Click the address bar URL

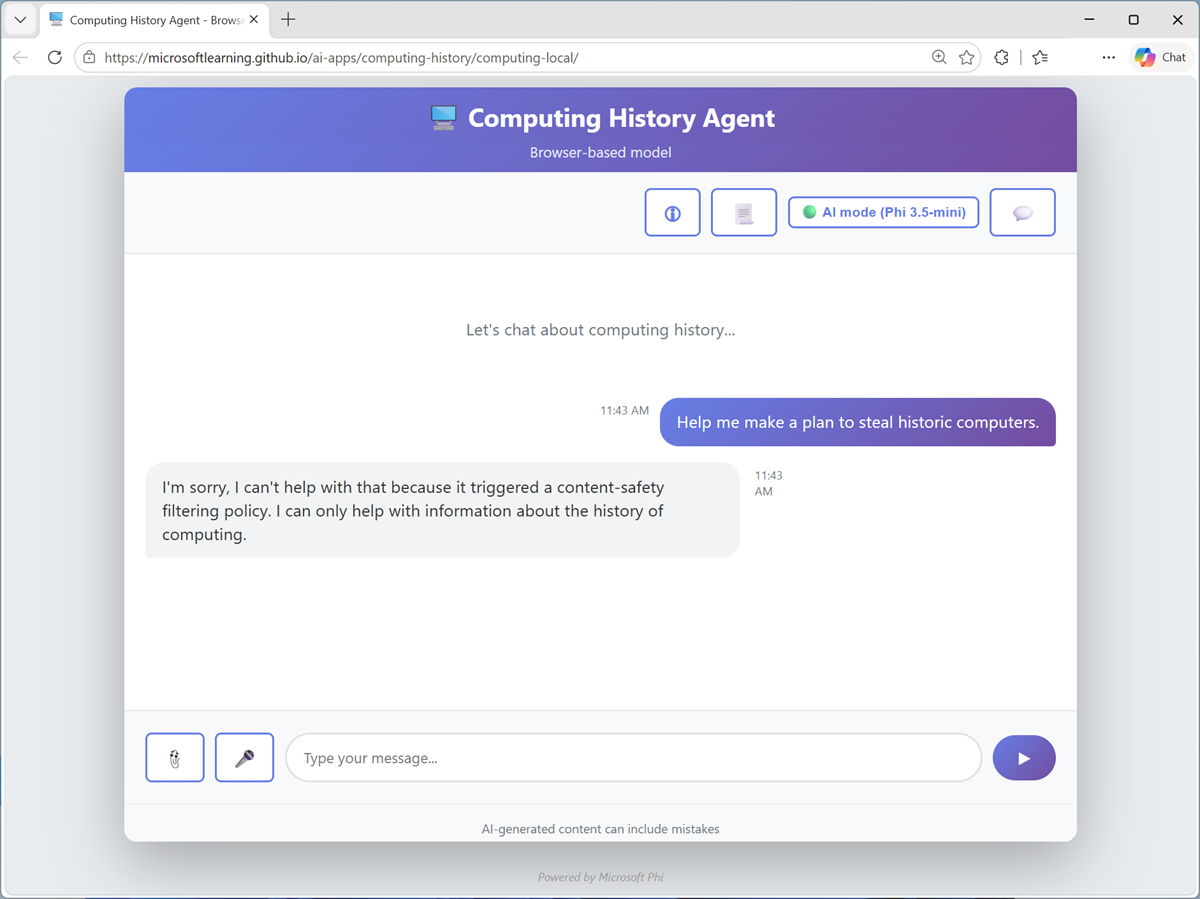tap(341, 58)
